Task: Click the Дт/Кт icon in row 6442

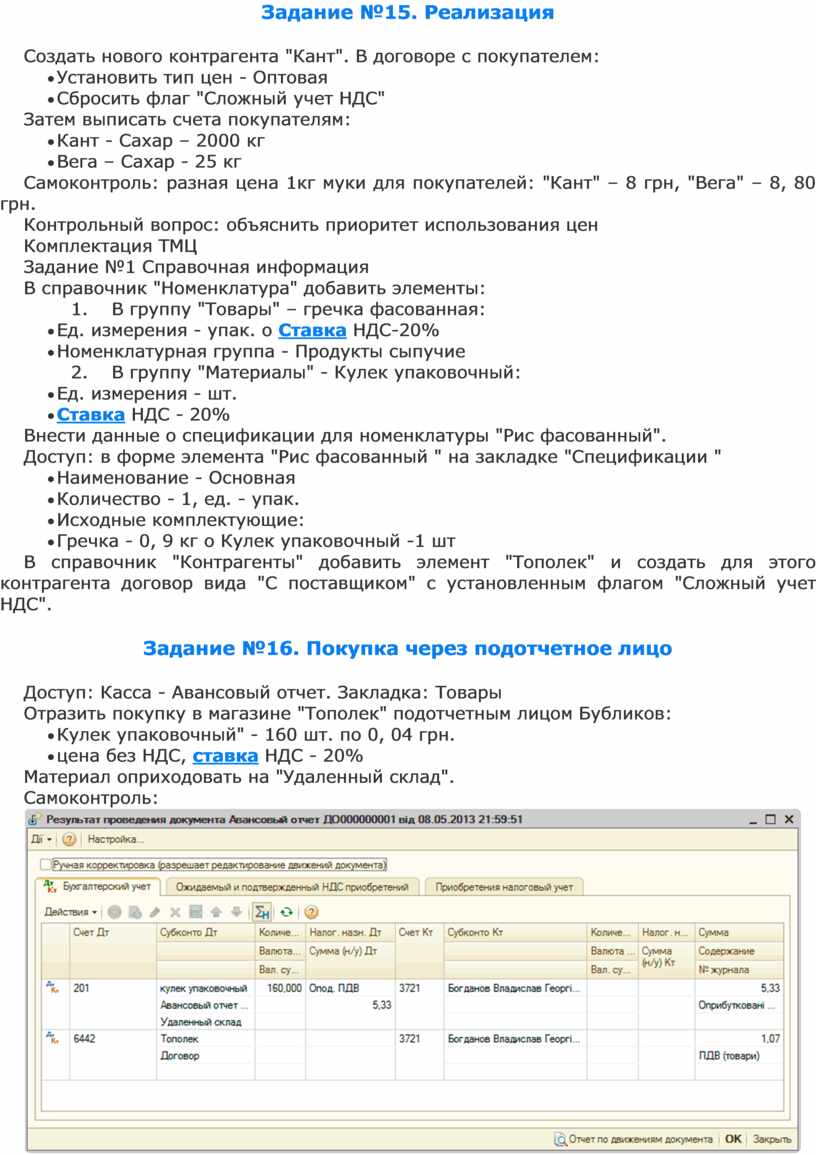Action: [x=52, y=1037]
